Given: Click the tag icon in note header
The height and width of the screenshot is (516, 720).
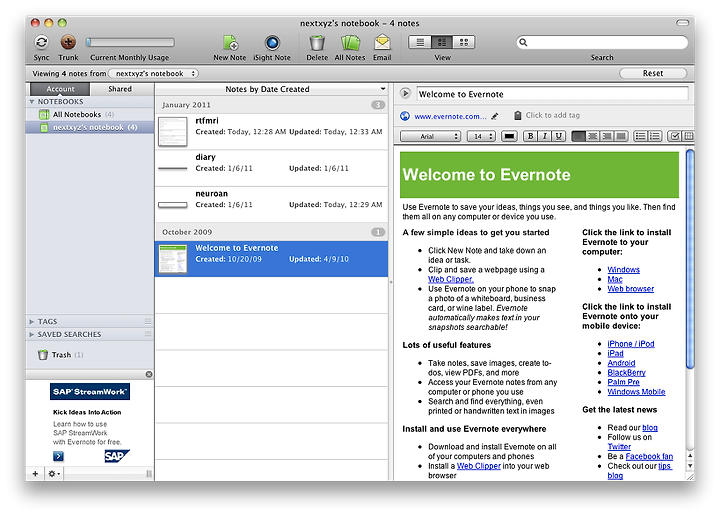Looking at the screenshot, I should [x=518, y=115].
